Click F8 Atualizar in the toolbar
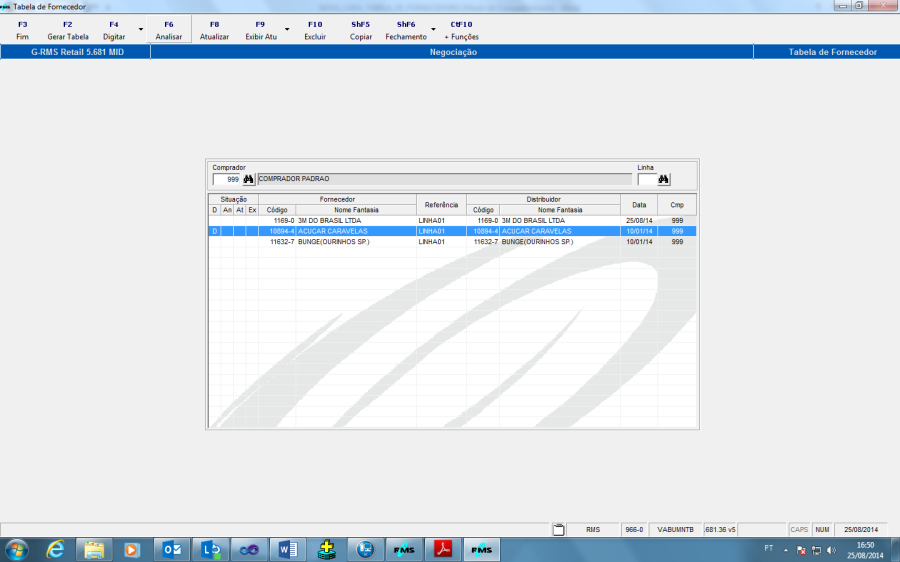Screen dimensions: 900x562 coord(214,30)
